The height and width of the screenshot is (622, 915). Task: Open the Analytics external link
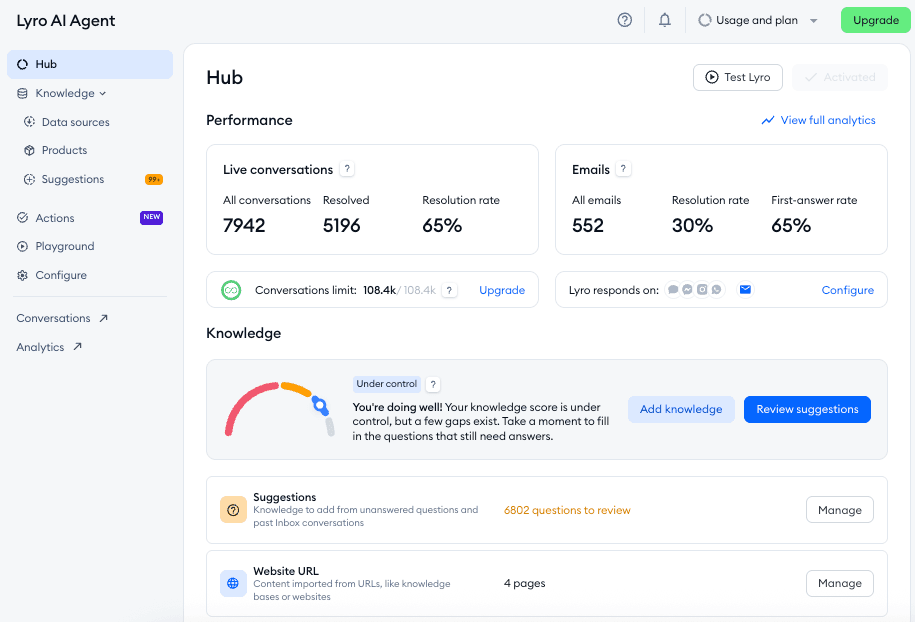tap(40, 347)
